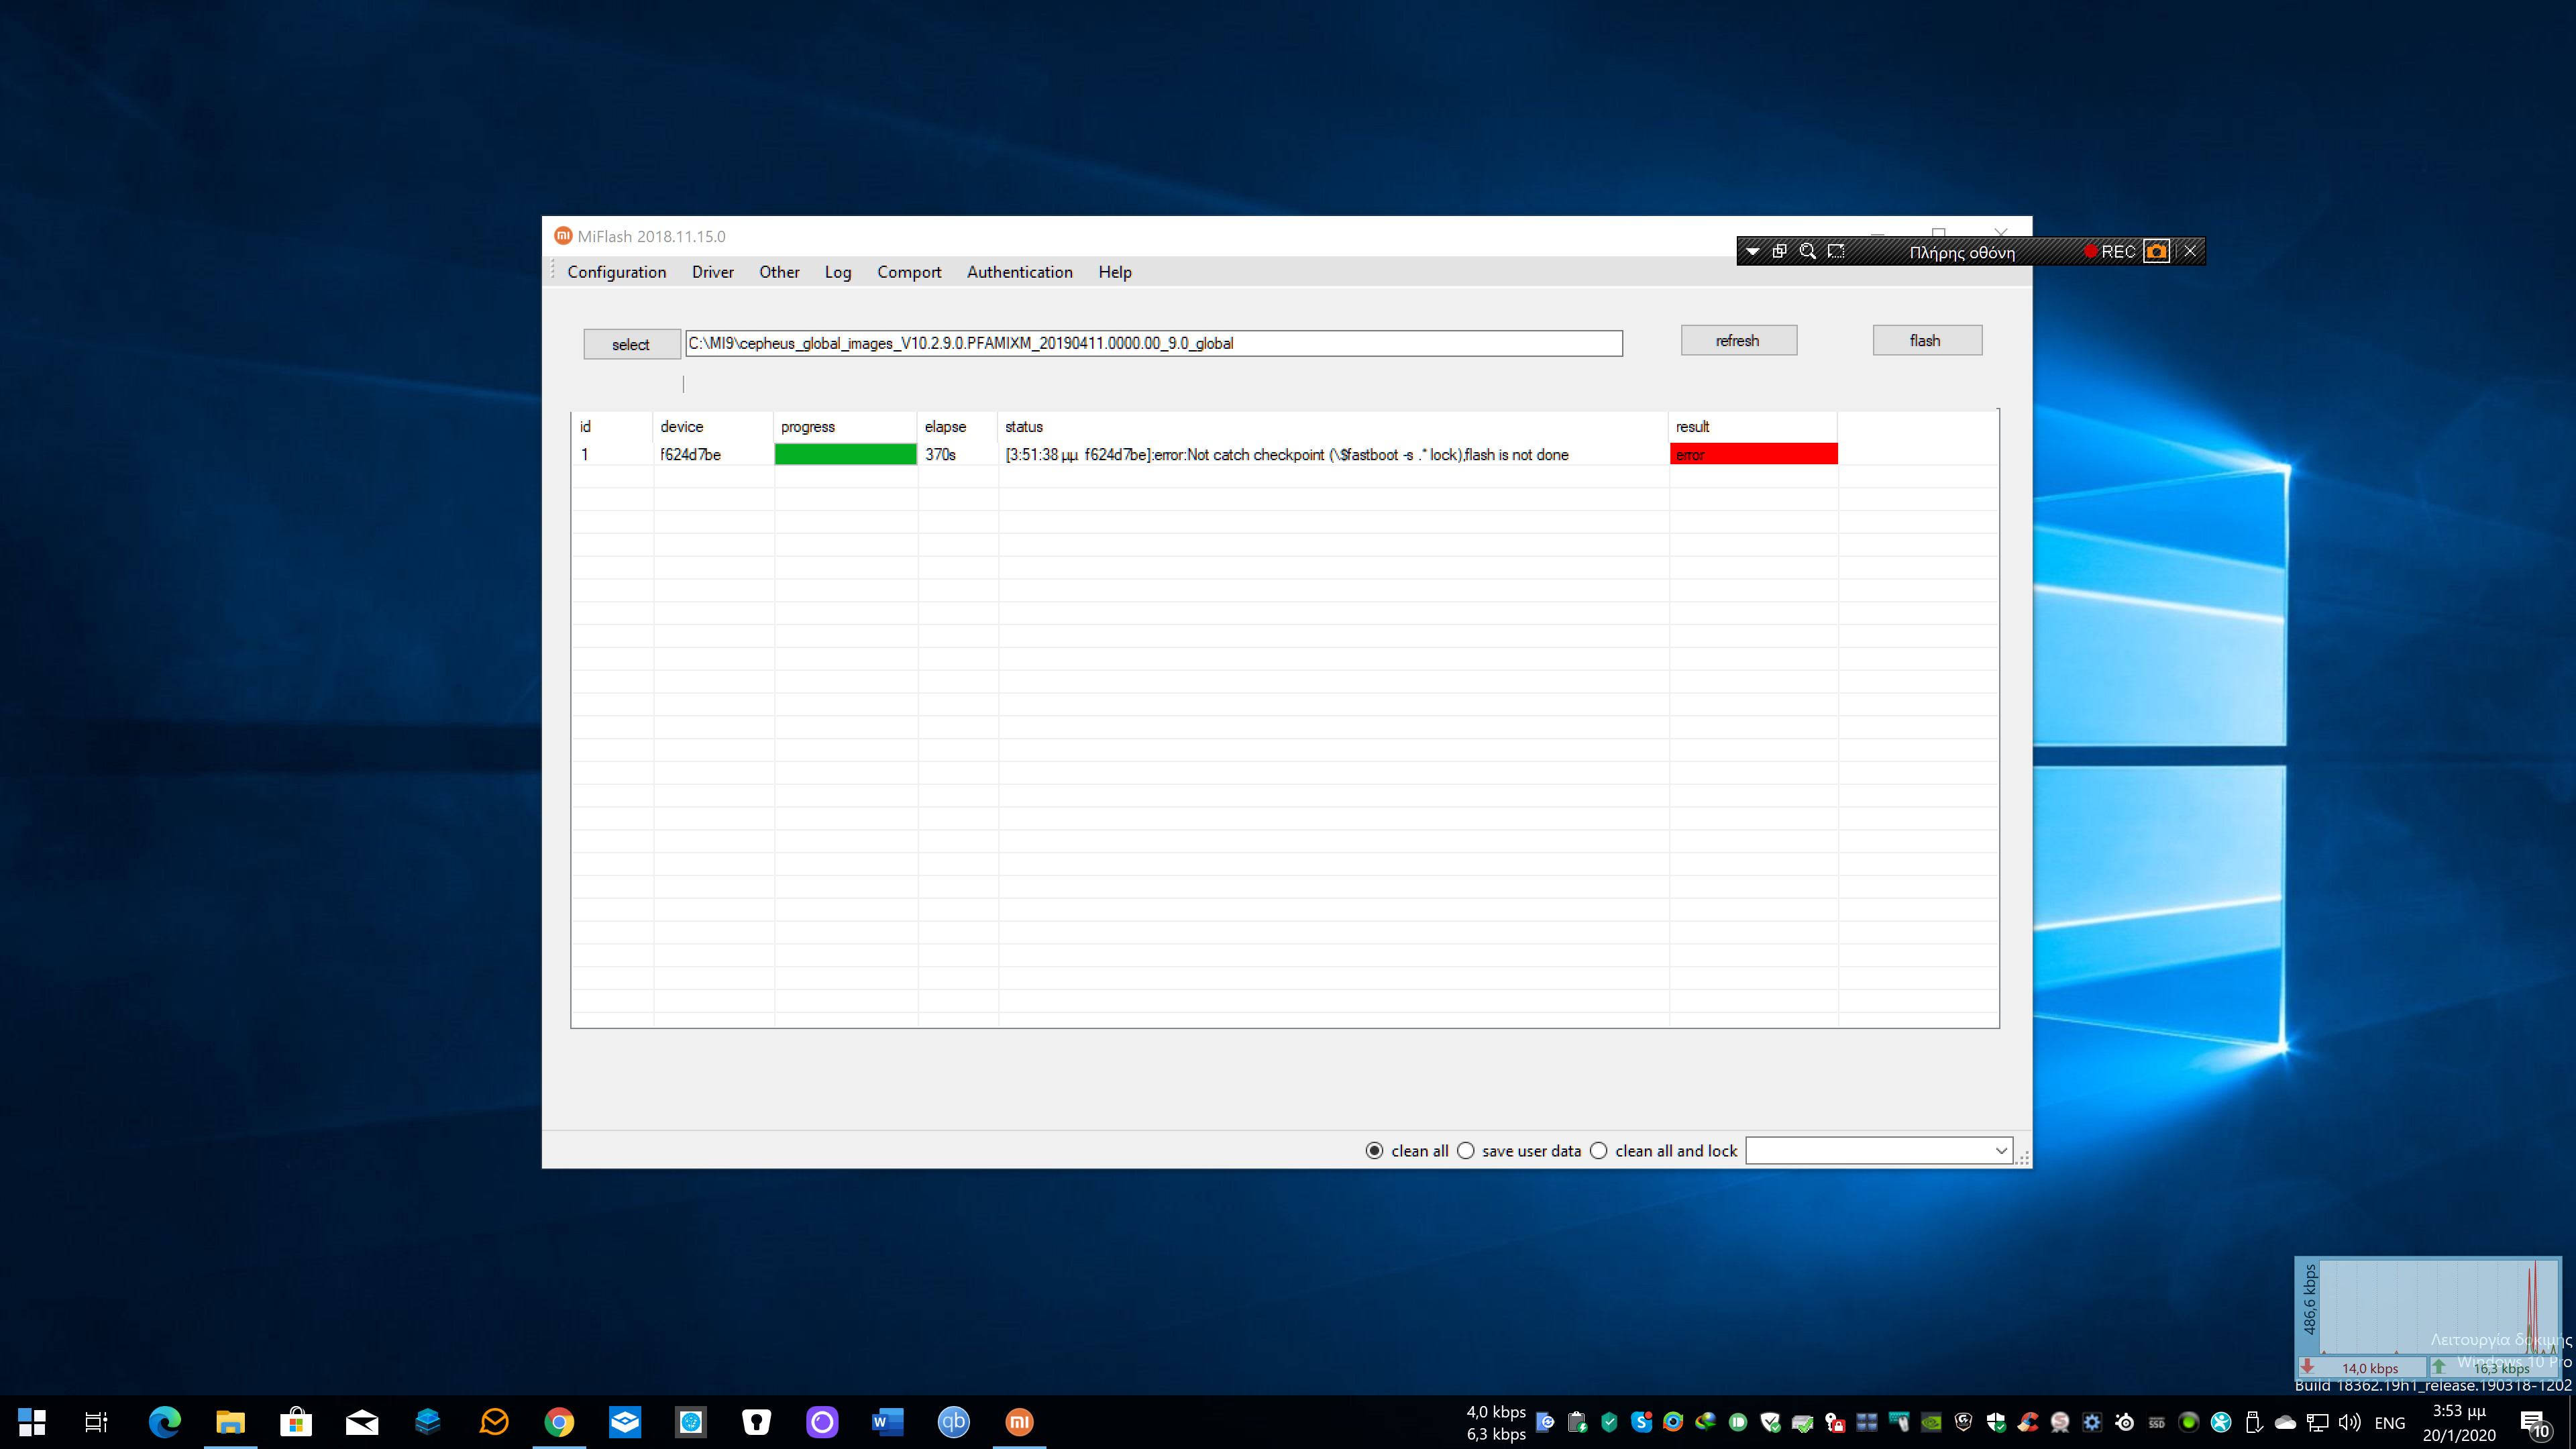2576x1449 pixels.
Task: Open Google Chrome from the taskbar
Action: 559,1421
